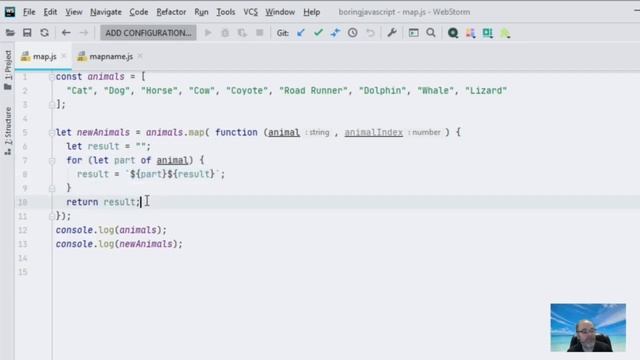Open Settings with the wrench icon

(392, 33)
